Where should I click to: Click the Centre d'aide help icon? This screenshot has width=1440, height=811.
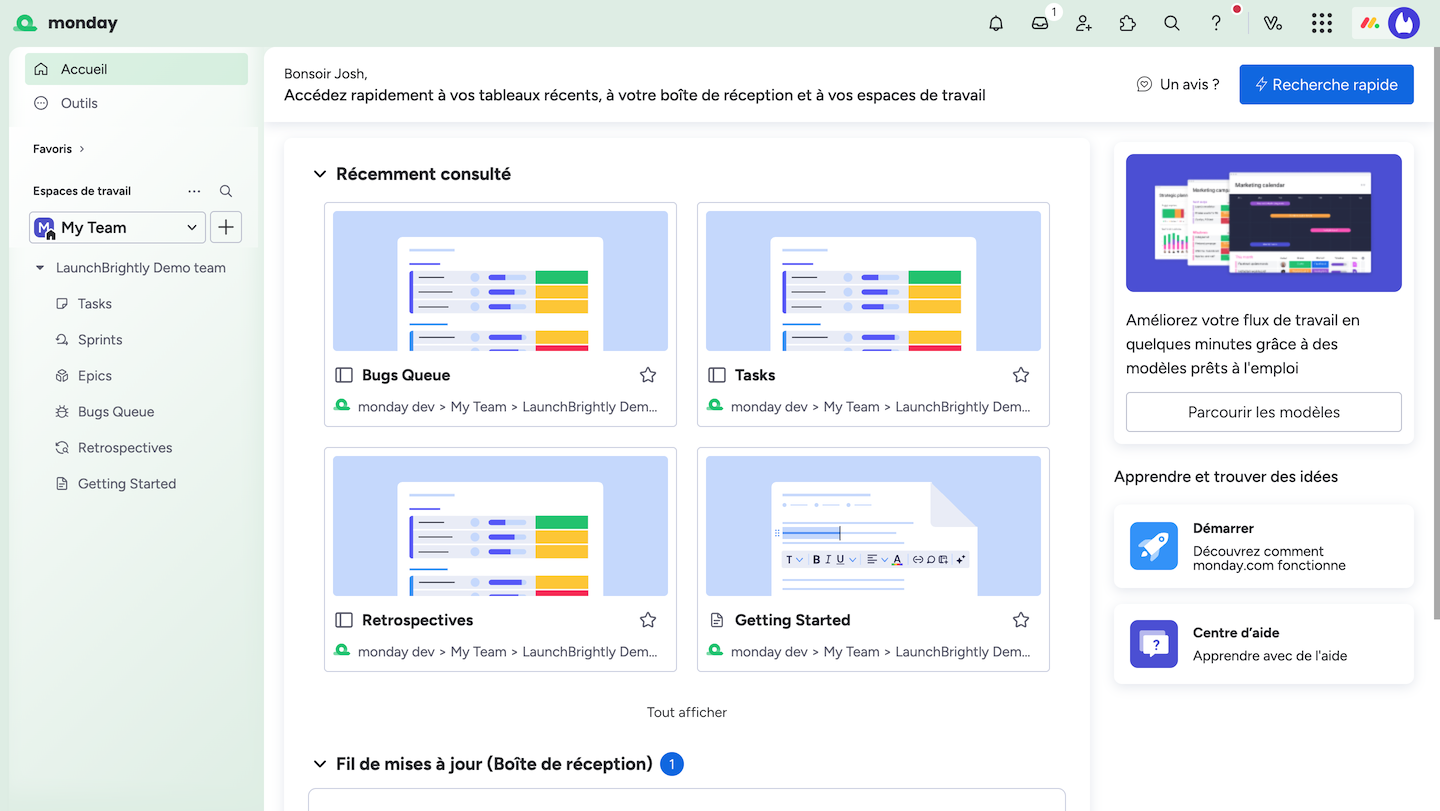tap(1154, 644)
